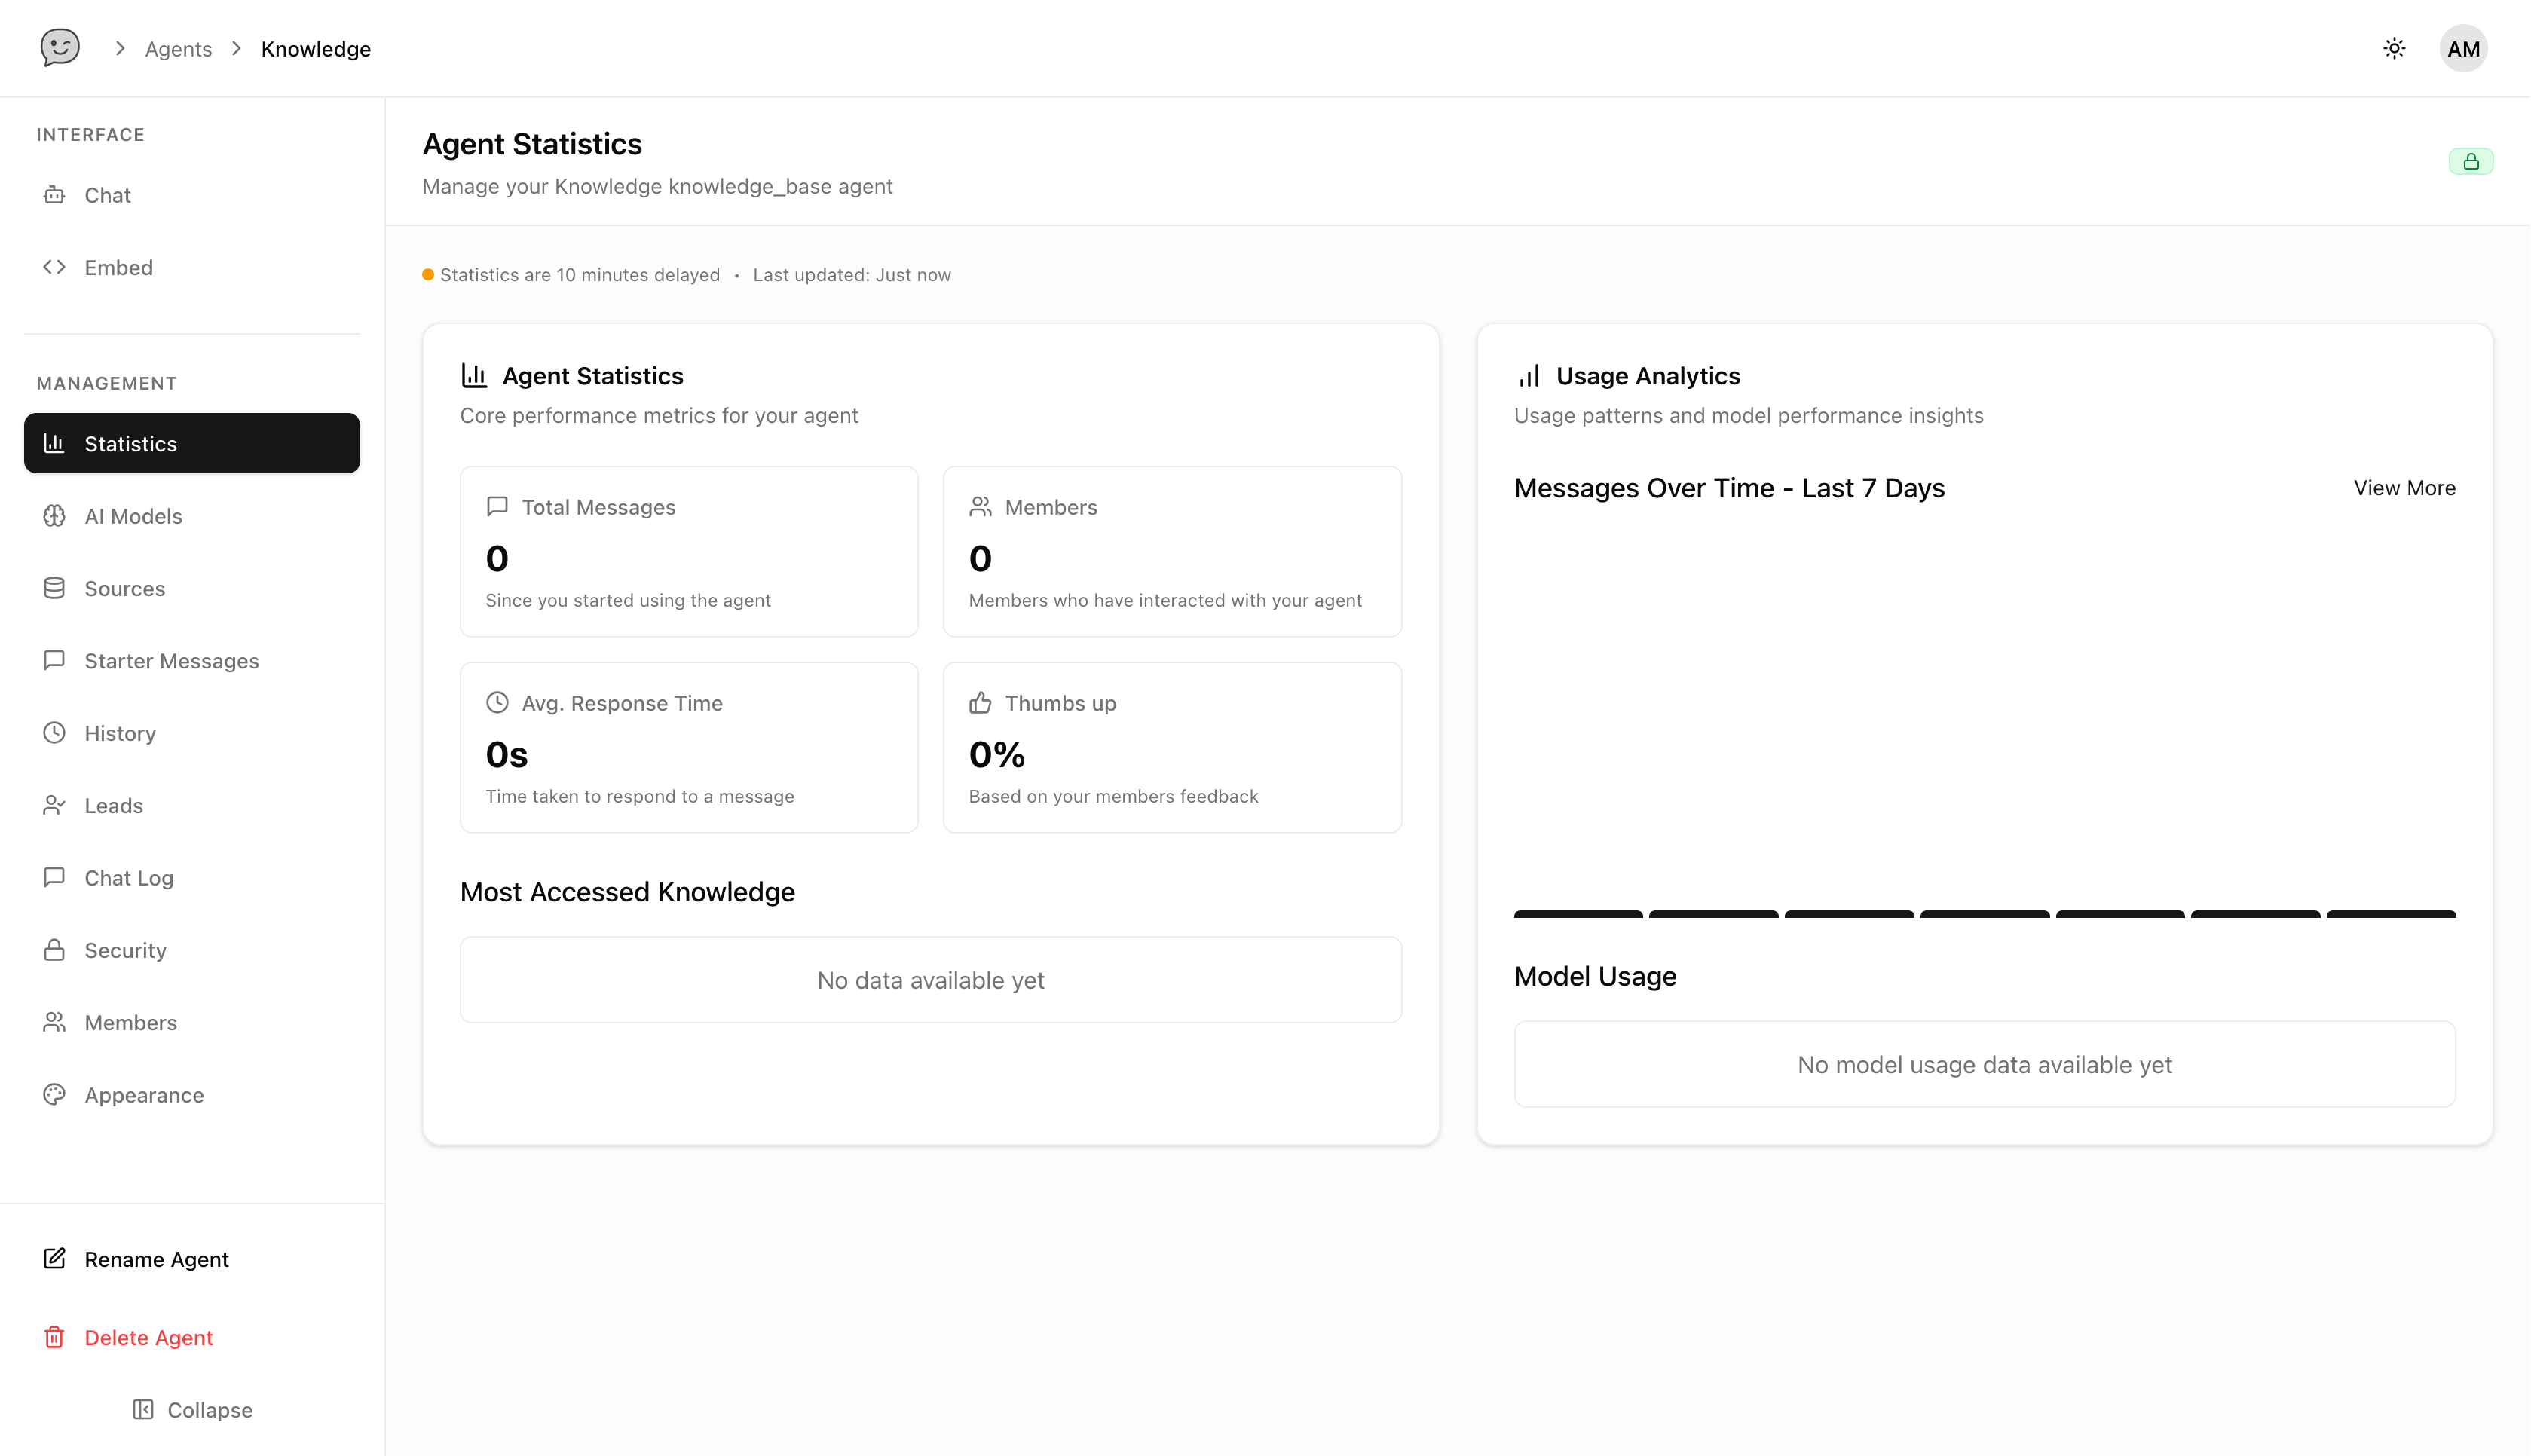This screenshot has height=1456, width=2531.
Task: Click the smiley chat logo icon
Action: tap(60, 47)
